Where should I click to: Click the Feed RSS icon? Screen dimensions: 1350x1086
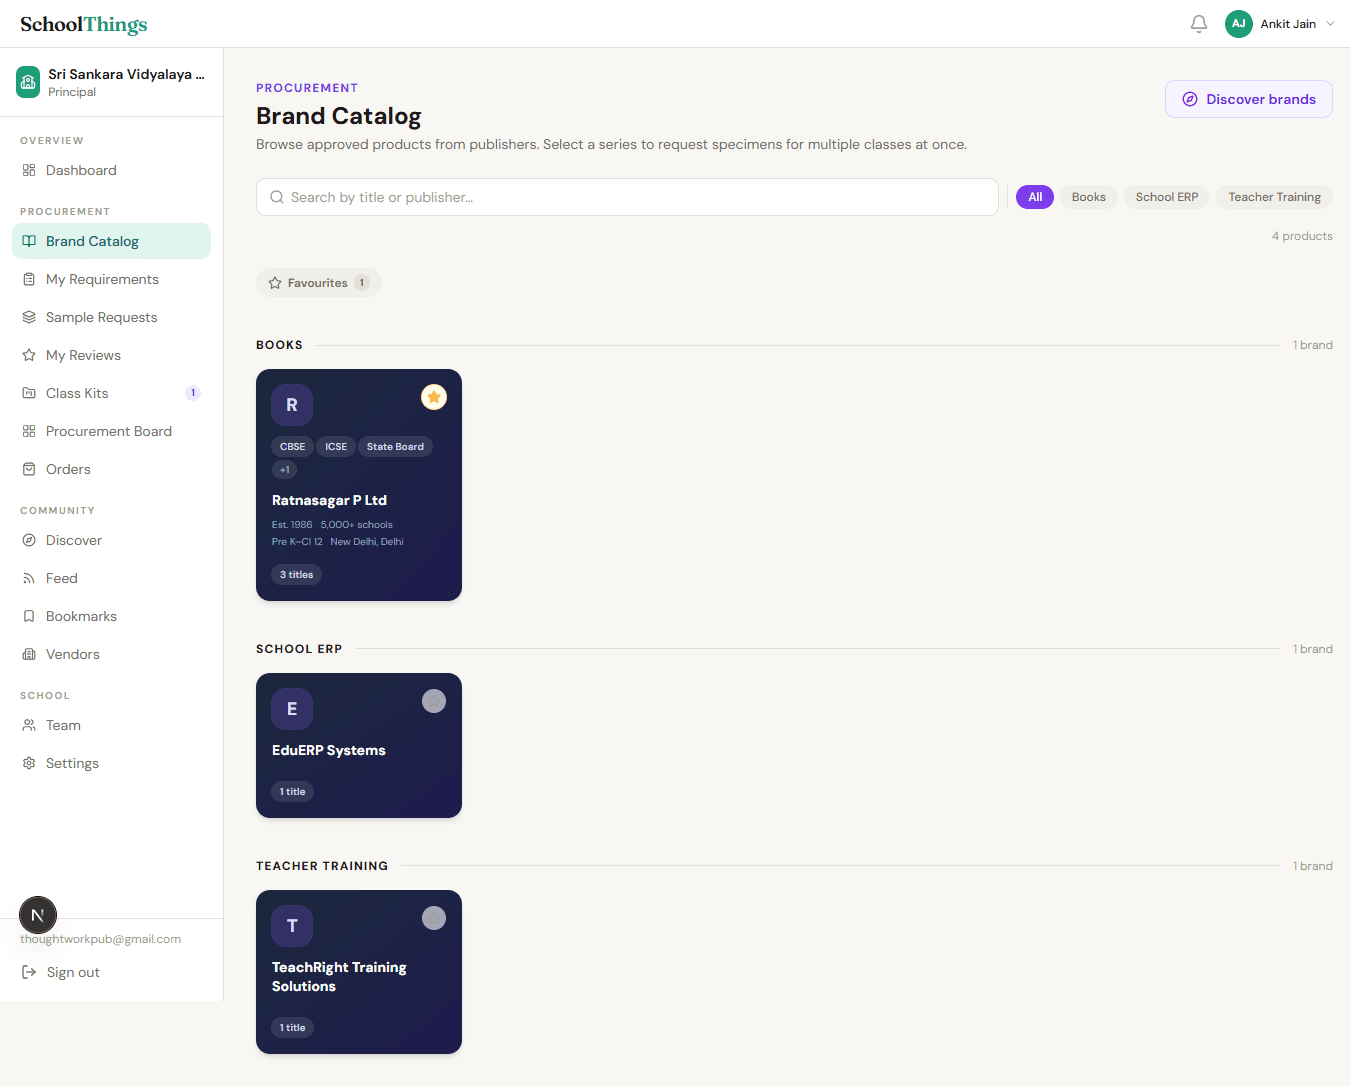pyautogui.click(x=29, y=578)
